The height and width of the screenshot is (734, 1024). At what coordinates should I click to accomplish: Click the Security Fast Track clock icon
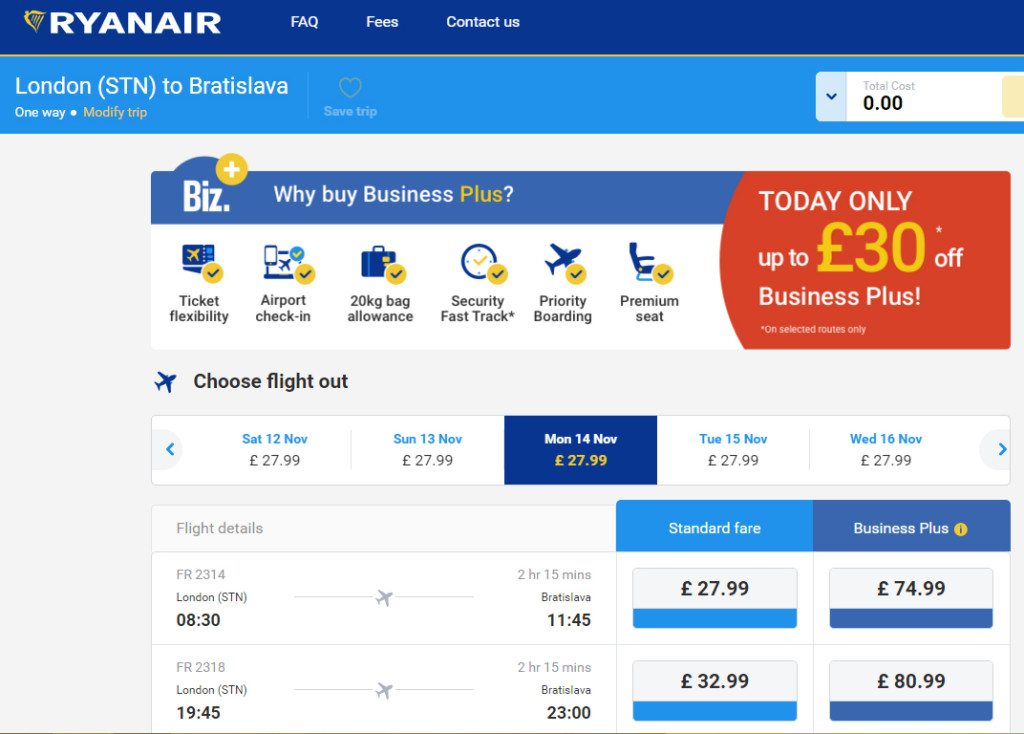[x=483, y=263]
